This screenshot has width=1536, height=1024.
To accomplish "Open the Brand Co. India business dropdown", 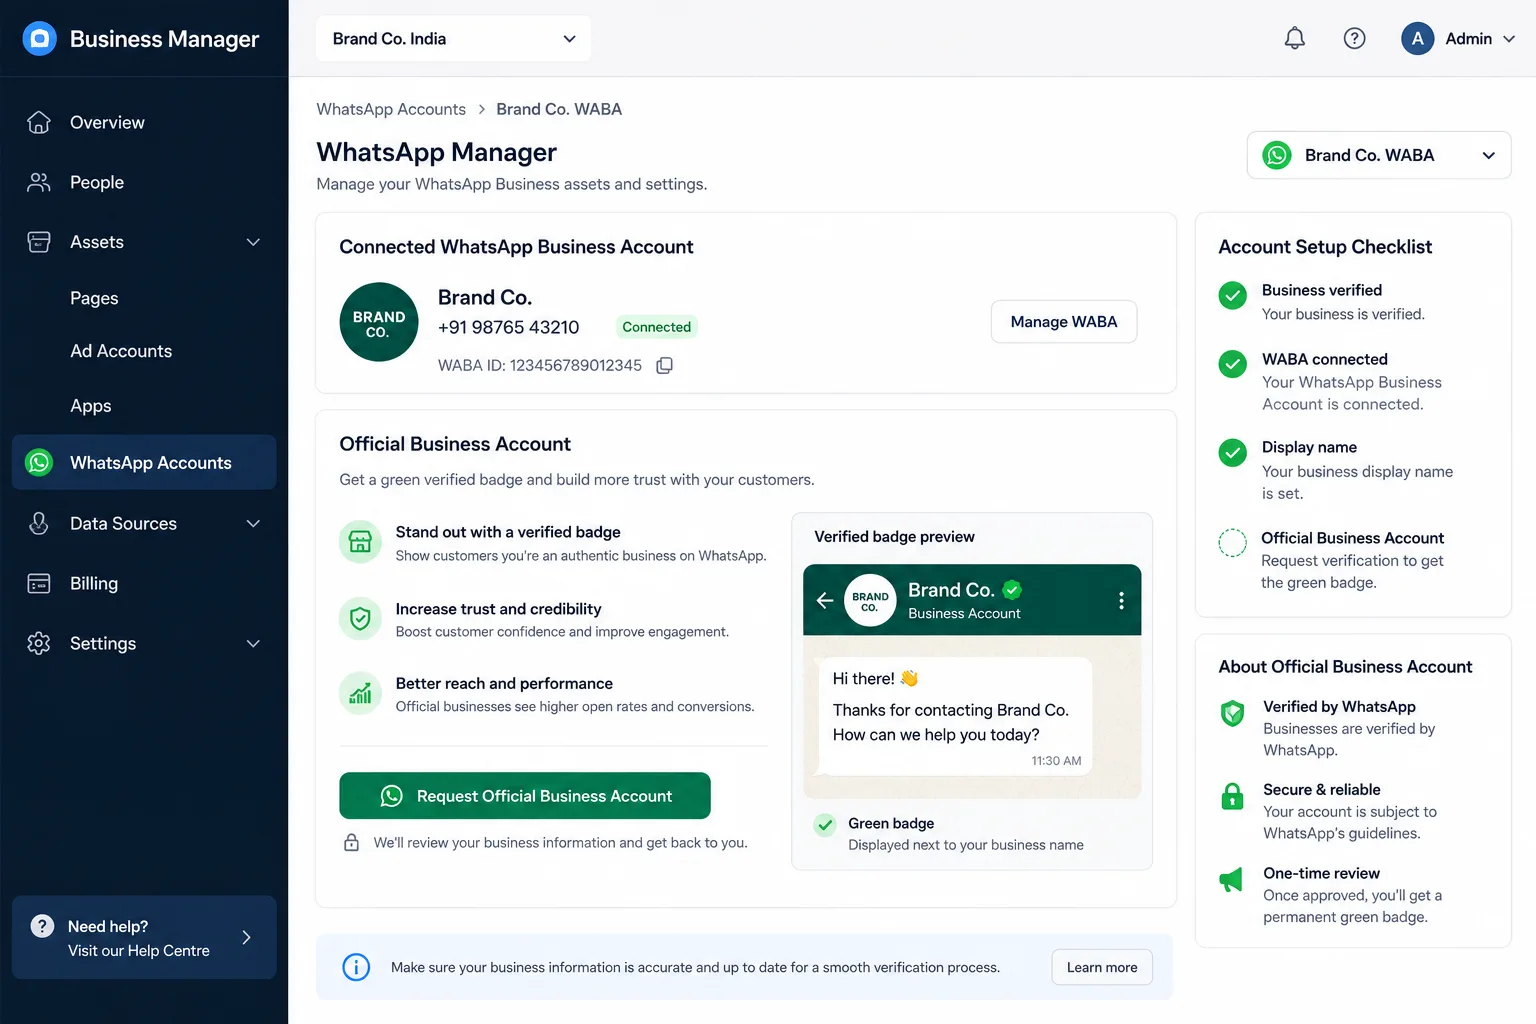I will click(453, 39).
